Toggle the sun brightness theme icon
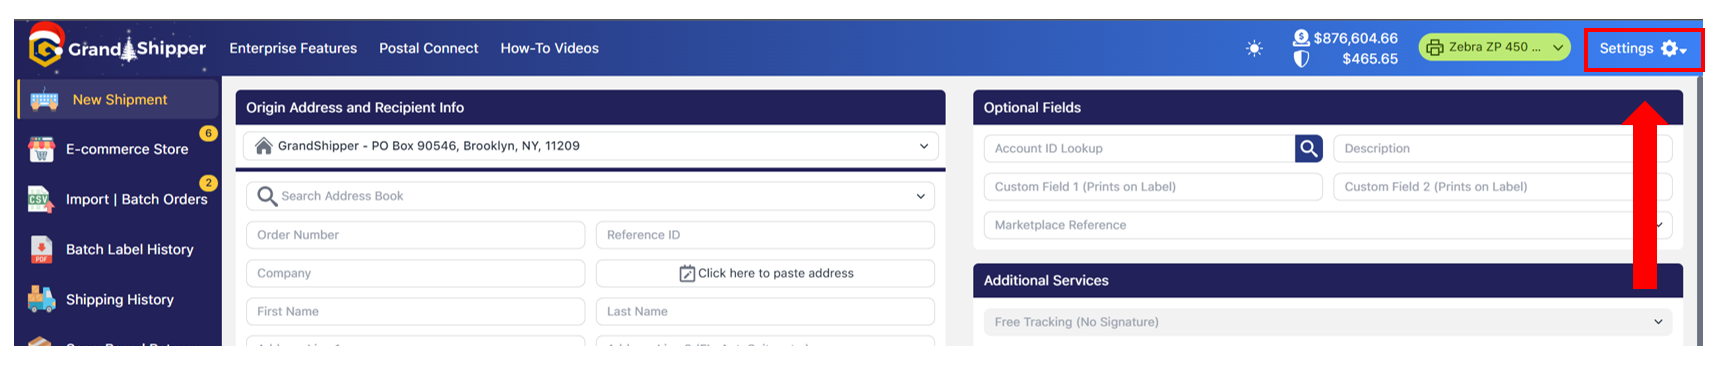 click(1254, 48)
